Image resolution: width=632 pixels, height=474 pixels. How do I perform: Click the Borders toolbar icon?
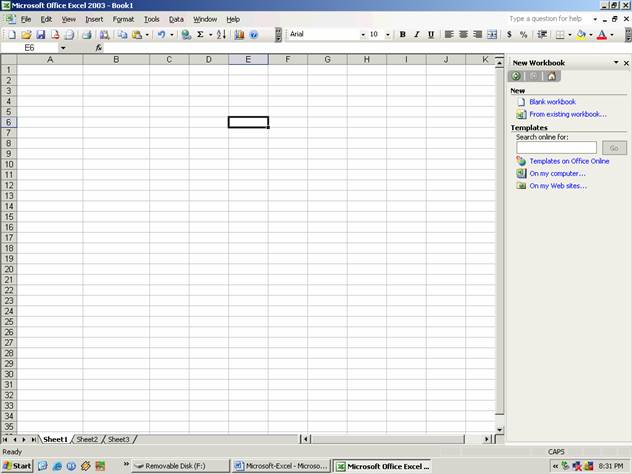(560, 35)
